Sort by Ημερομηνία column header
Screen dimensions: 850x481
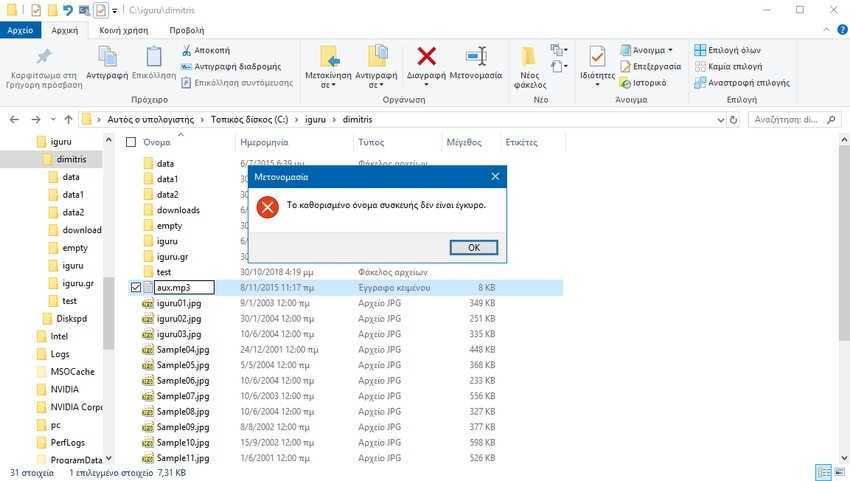coord(264,143)
